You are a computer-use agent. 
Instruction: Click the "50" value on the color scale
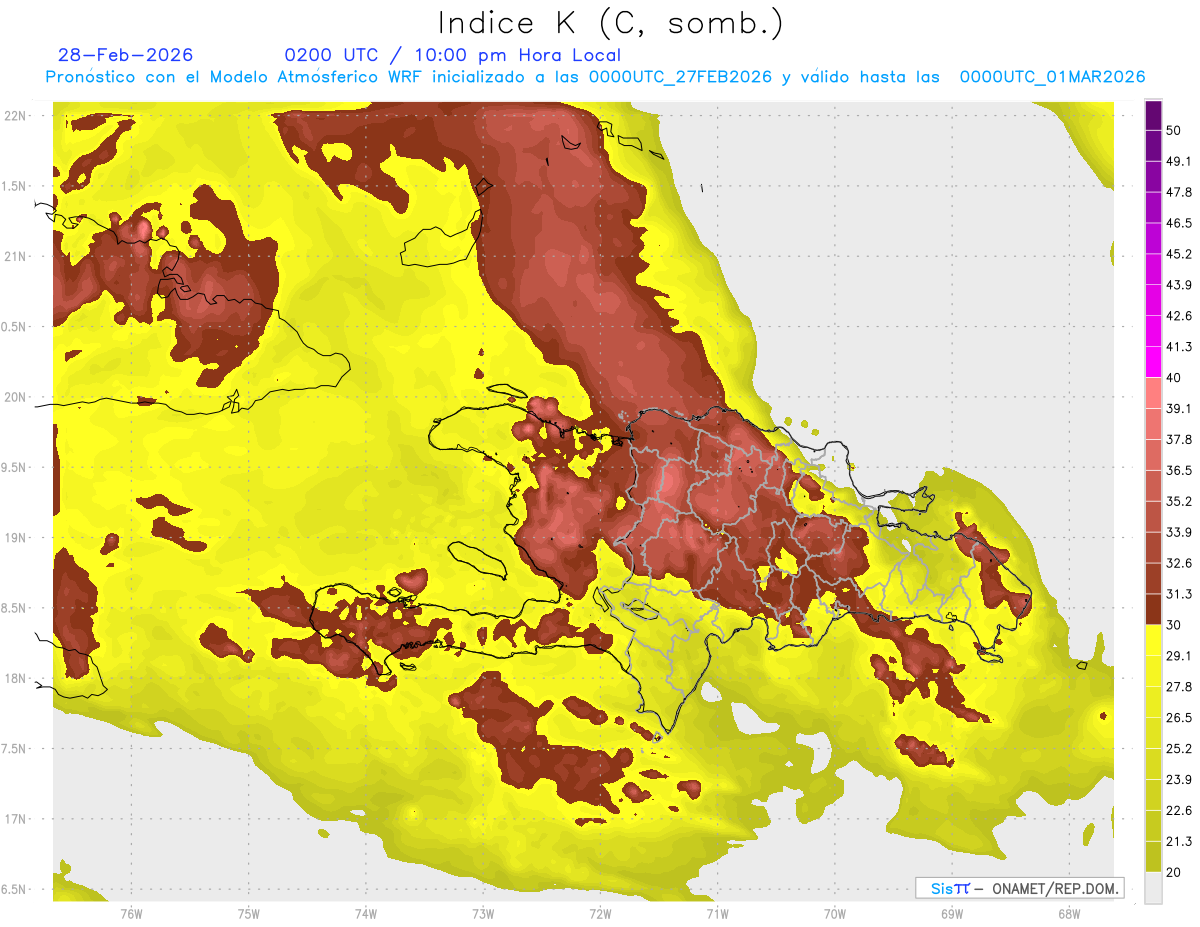point(1174,130)
